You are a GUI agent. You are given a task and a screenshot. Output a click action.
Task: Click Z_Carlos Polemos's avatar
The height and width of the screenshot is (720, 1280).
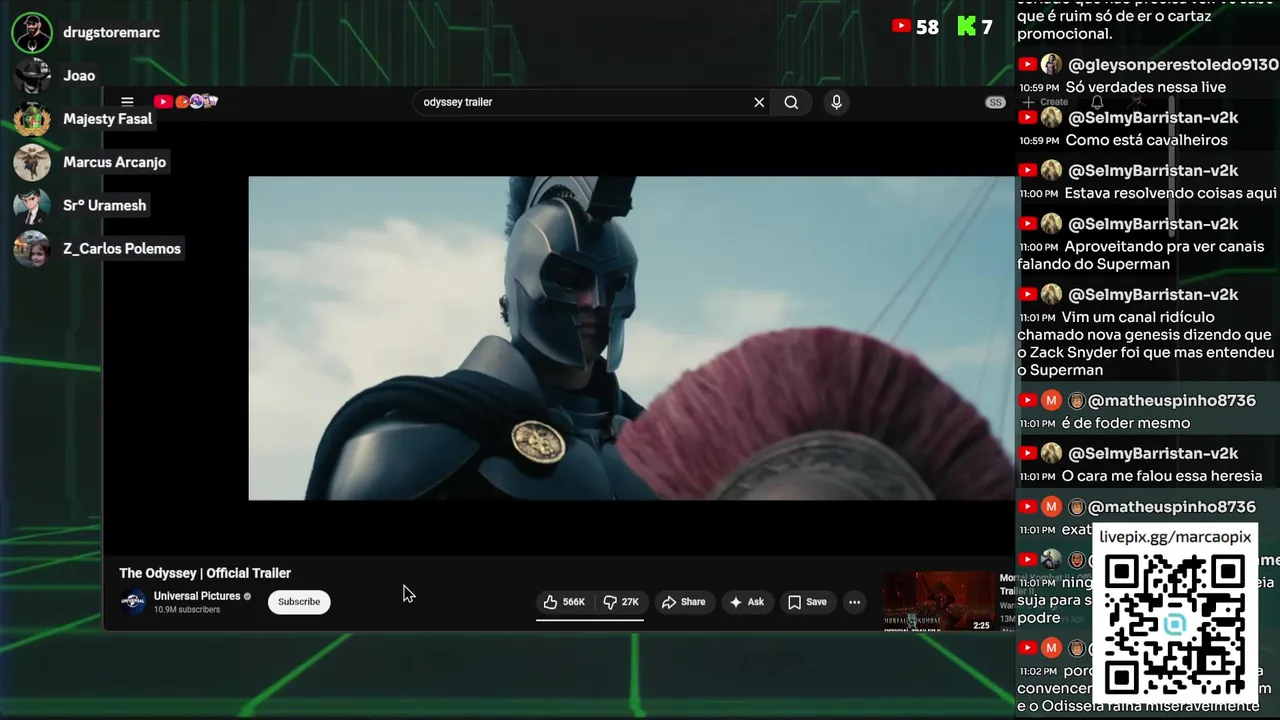(x=32, y=249)
